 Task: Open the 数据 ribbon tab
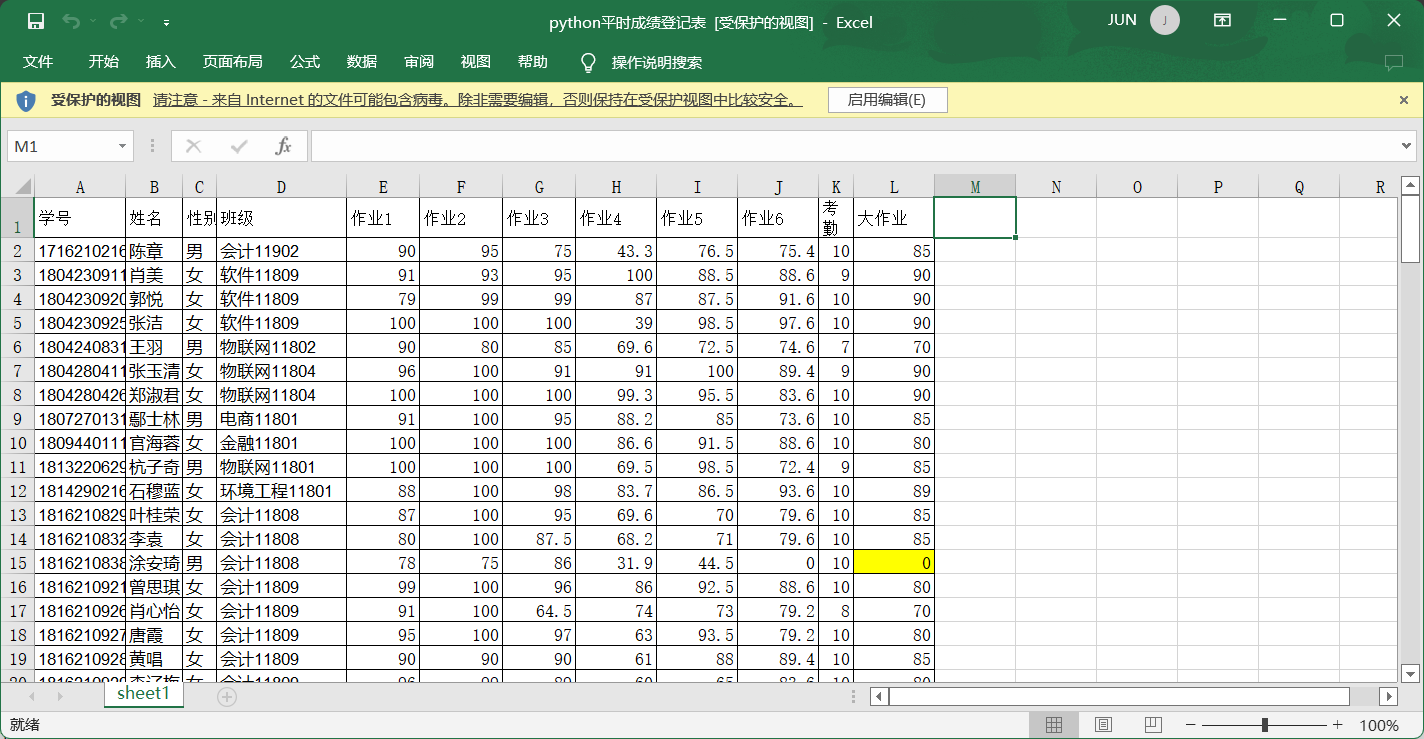pyautogui.click(x=361, y=62)
